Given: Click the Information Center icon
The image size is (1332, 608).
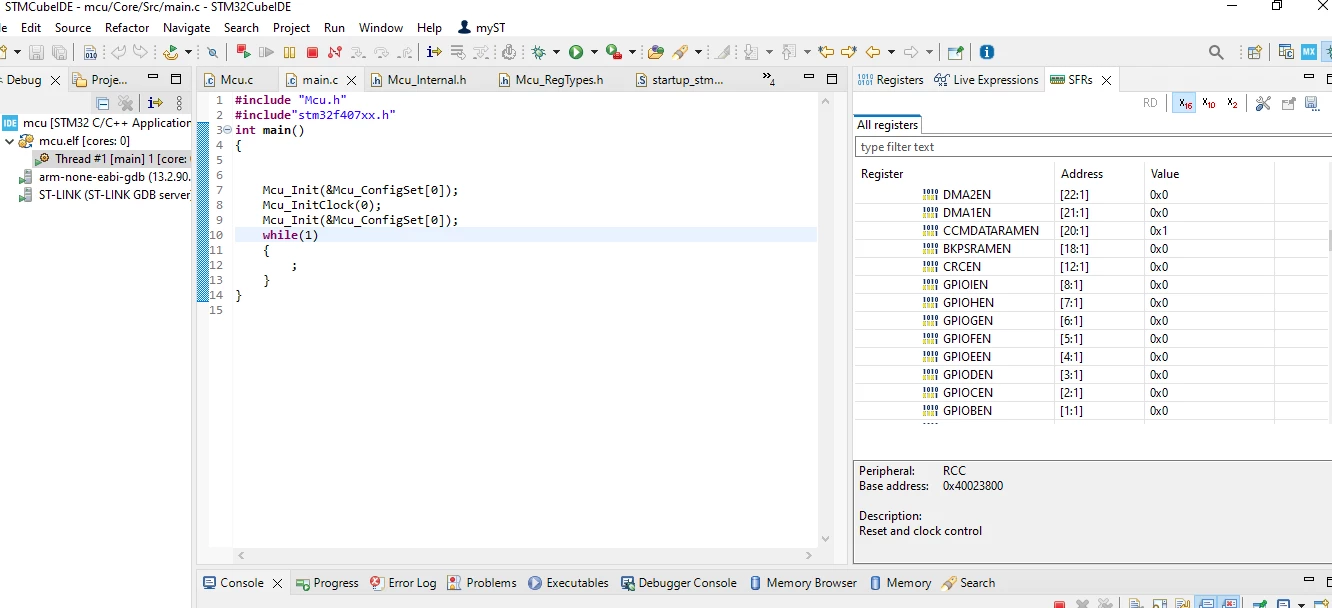Looking at the screenshot, I should click(987, 52).
